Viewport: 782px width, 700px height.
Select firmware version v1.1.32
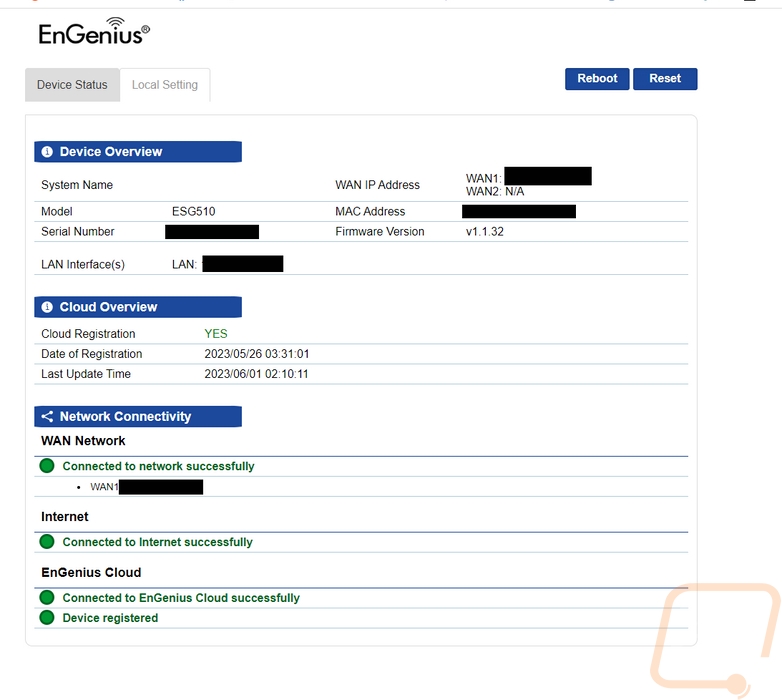tap(485, 231)
